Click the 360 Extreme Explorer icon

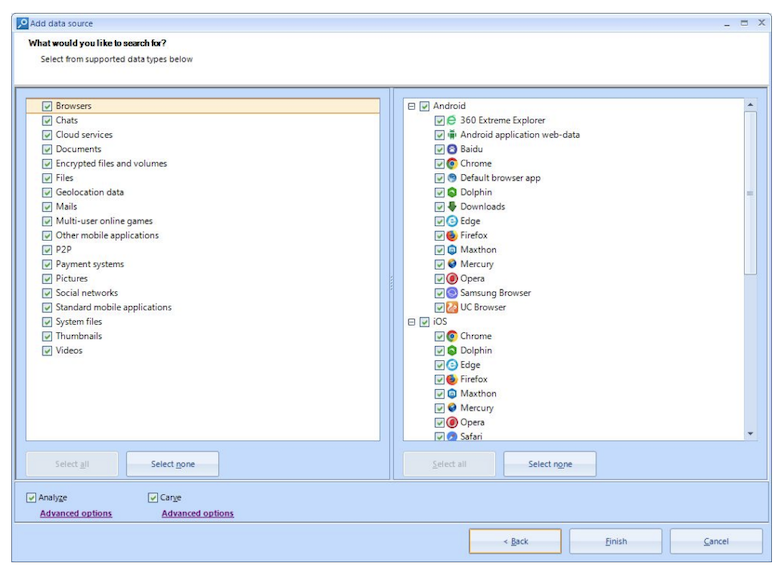pos(452,120)
